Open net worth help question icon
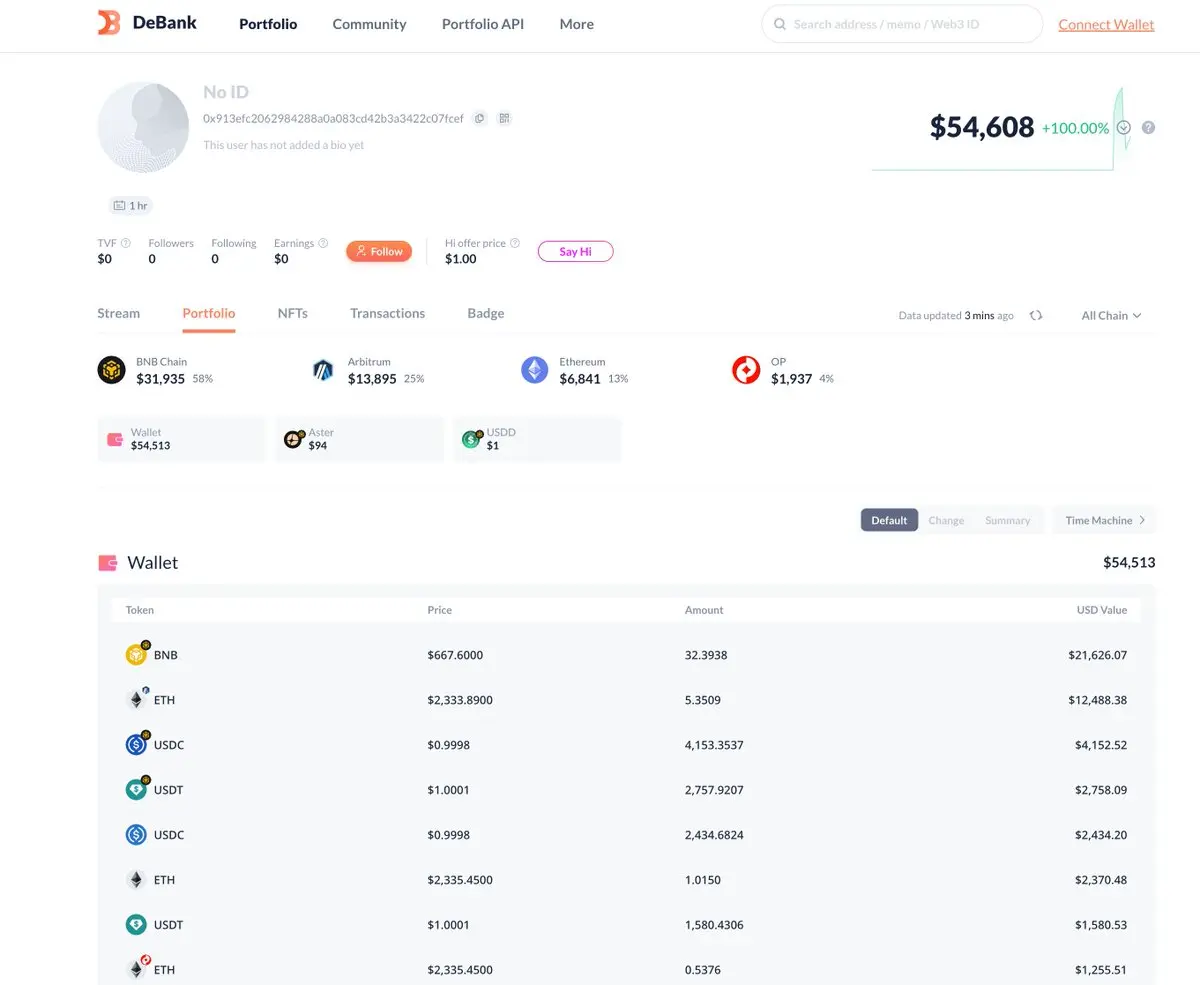The image size is (1200, 985). (1148, 128)
